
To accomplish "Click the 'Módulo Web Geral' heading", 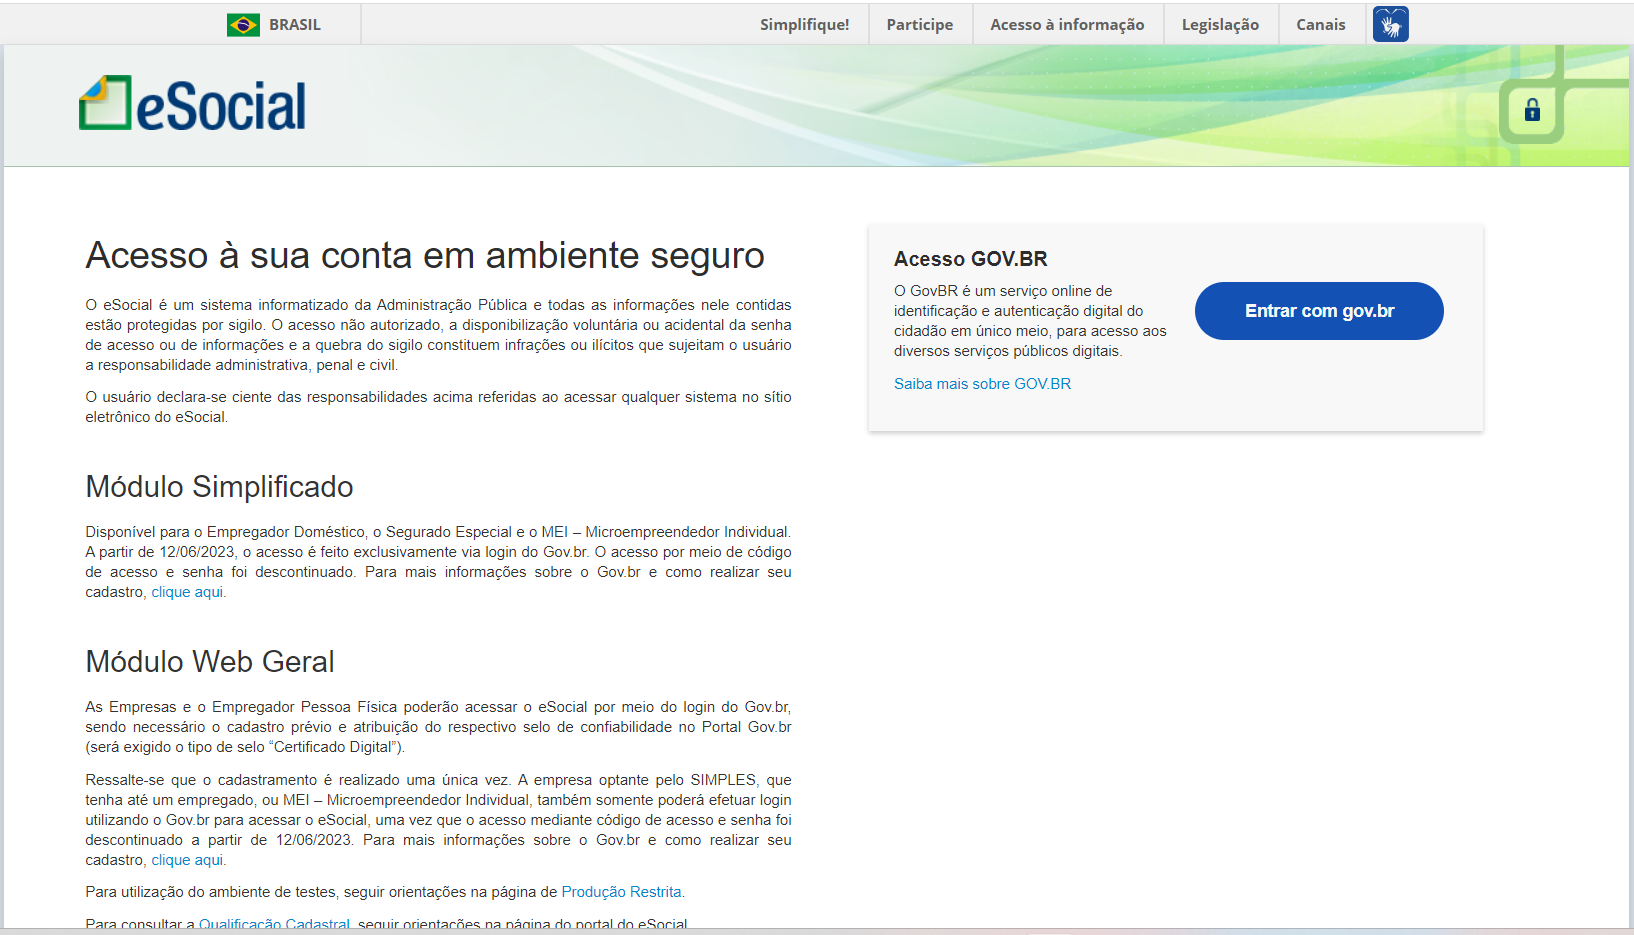I will (210, 662).
